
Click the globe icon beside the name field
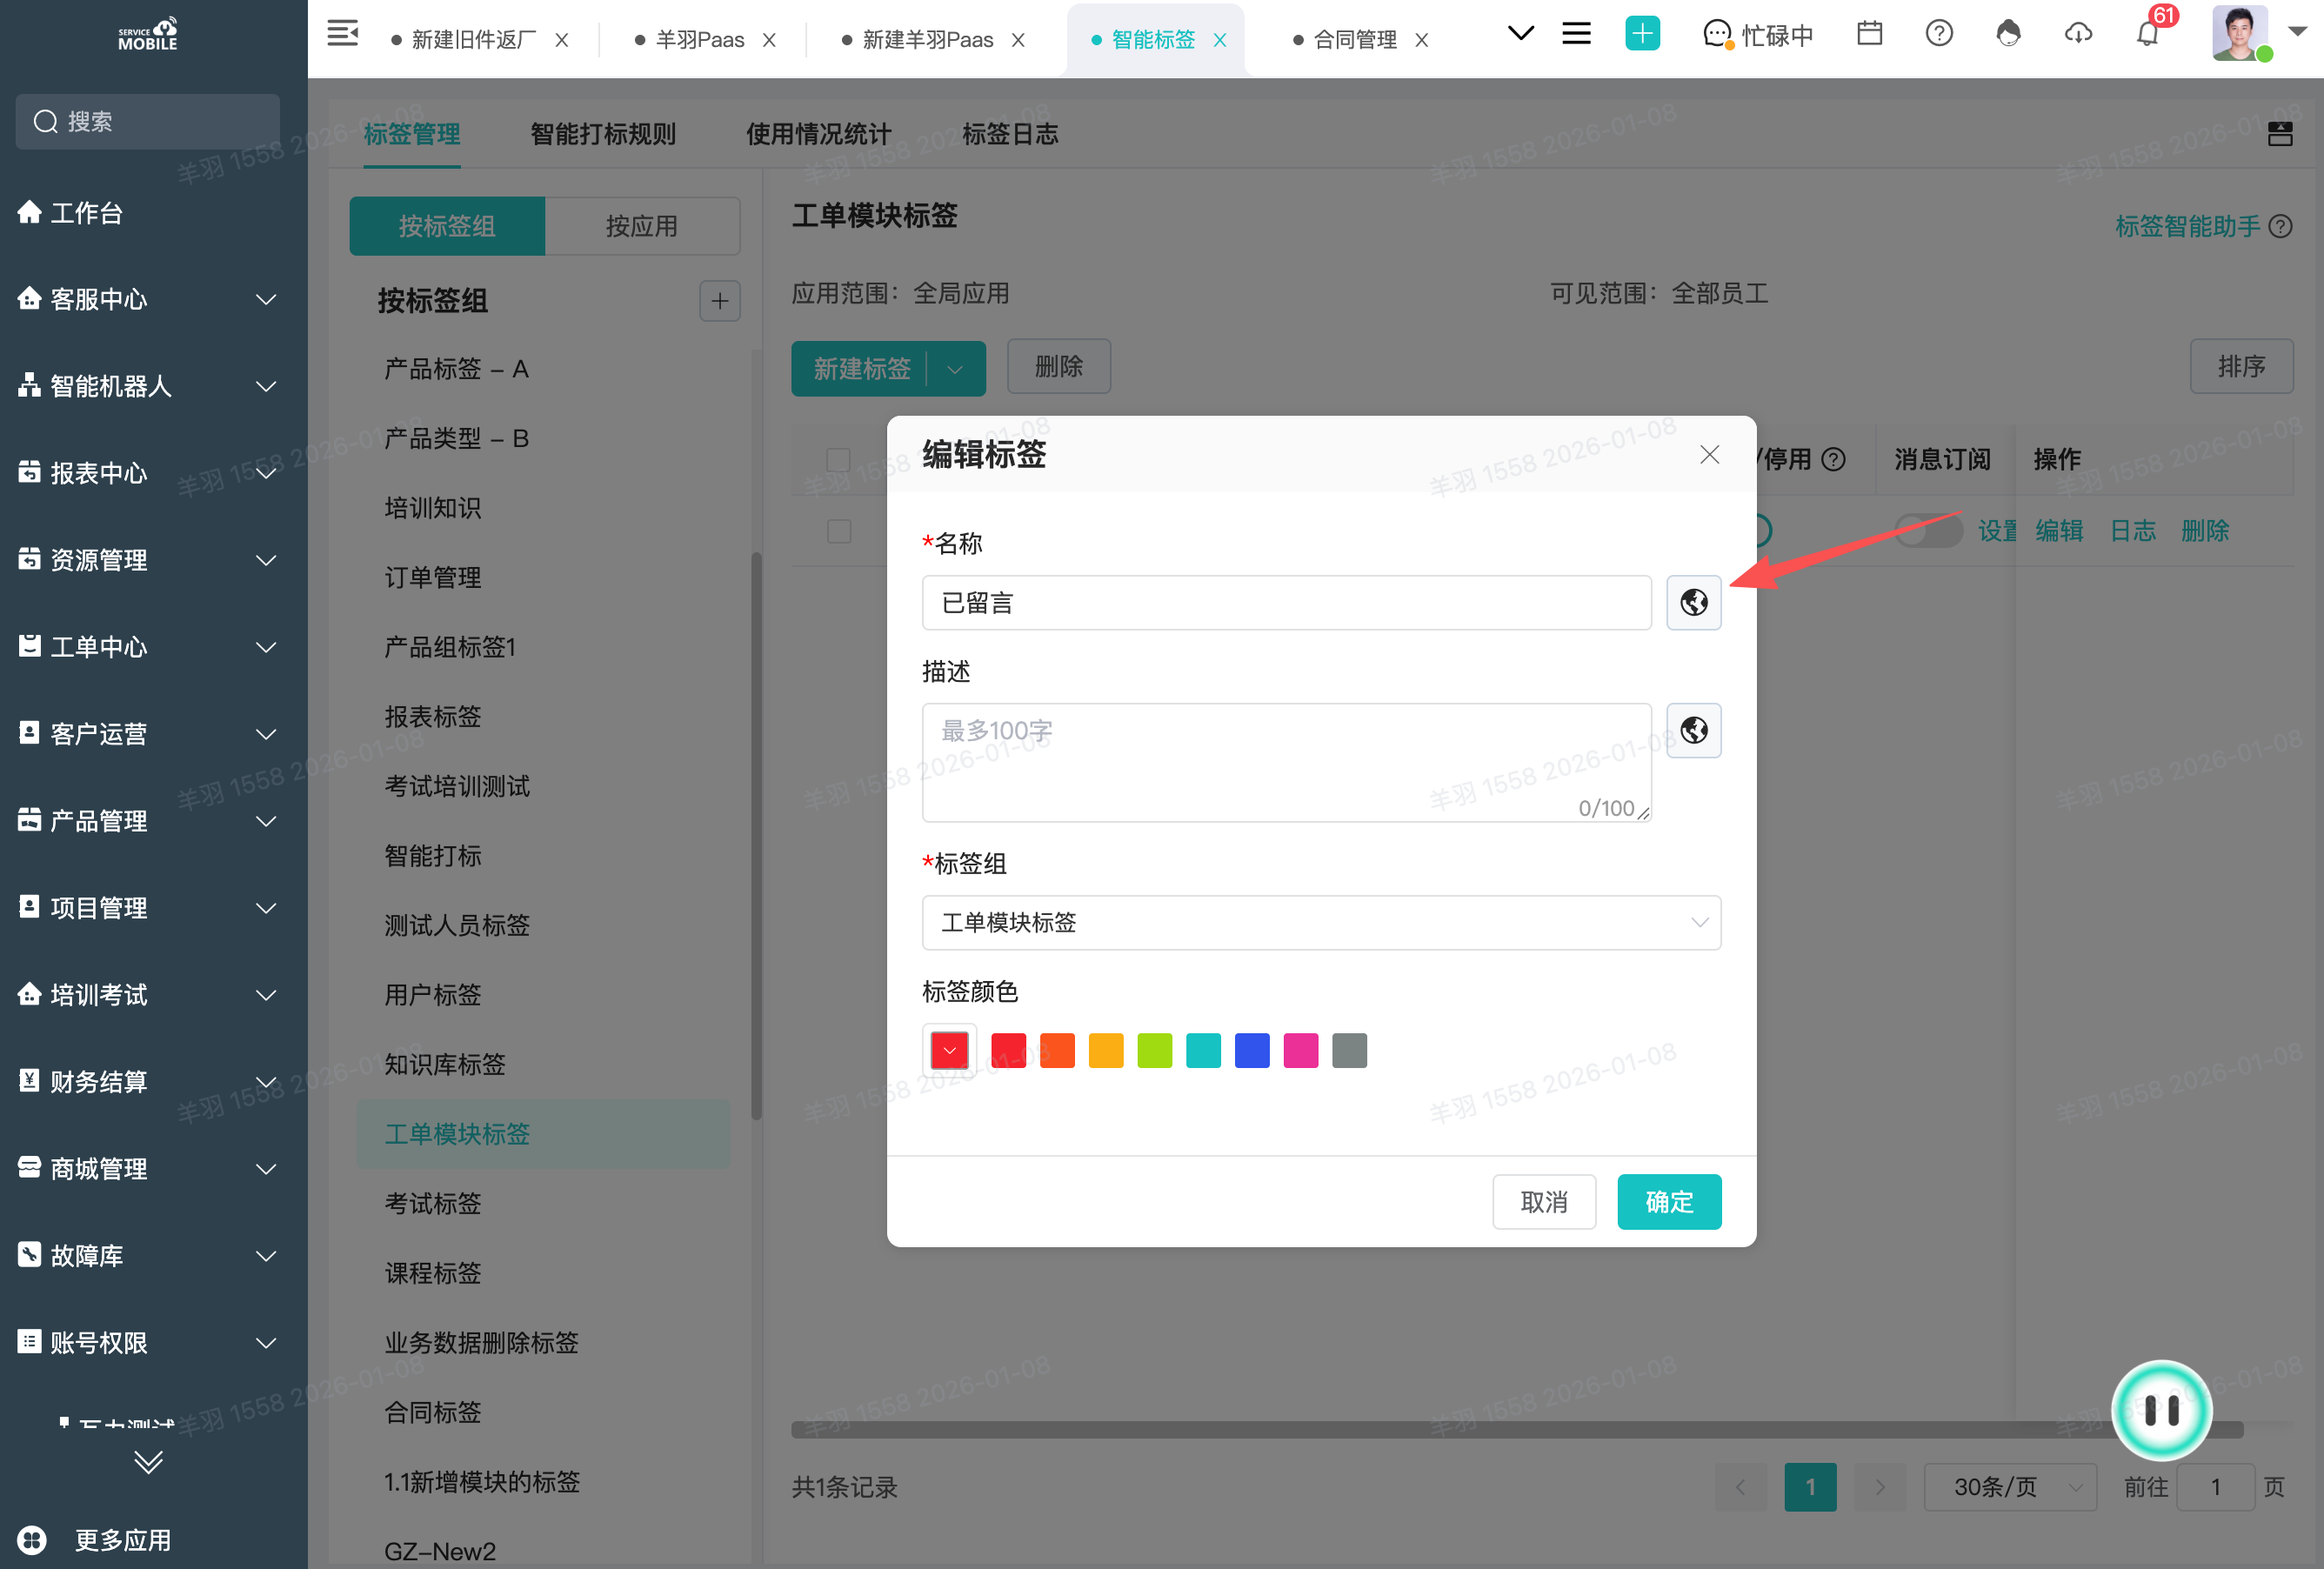[1693, 602]
